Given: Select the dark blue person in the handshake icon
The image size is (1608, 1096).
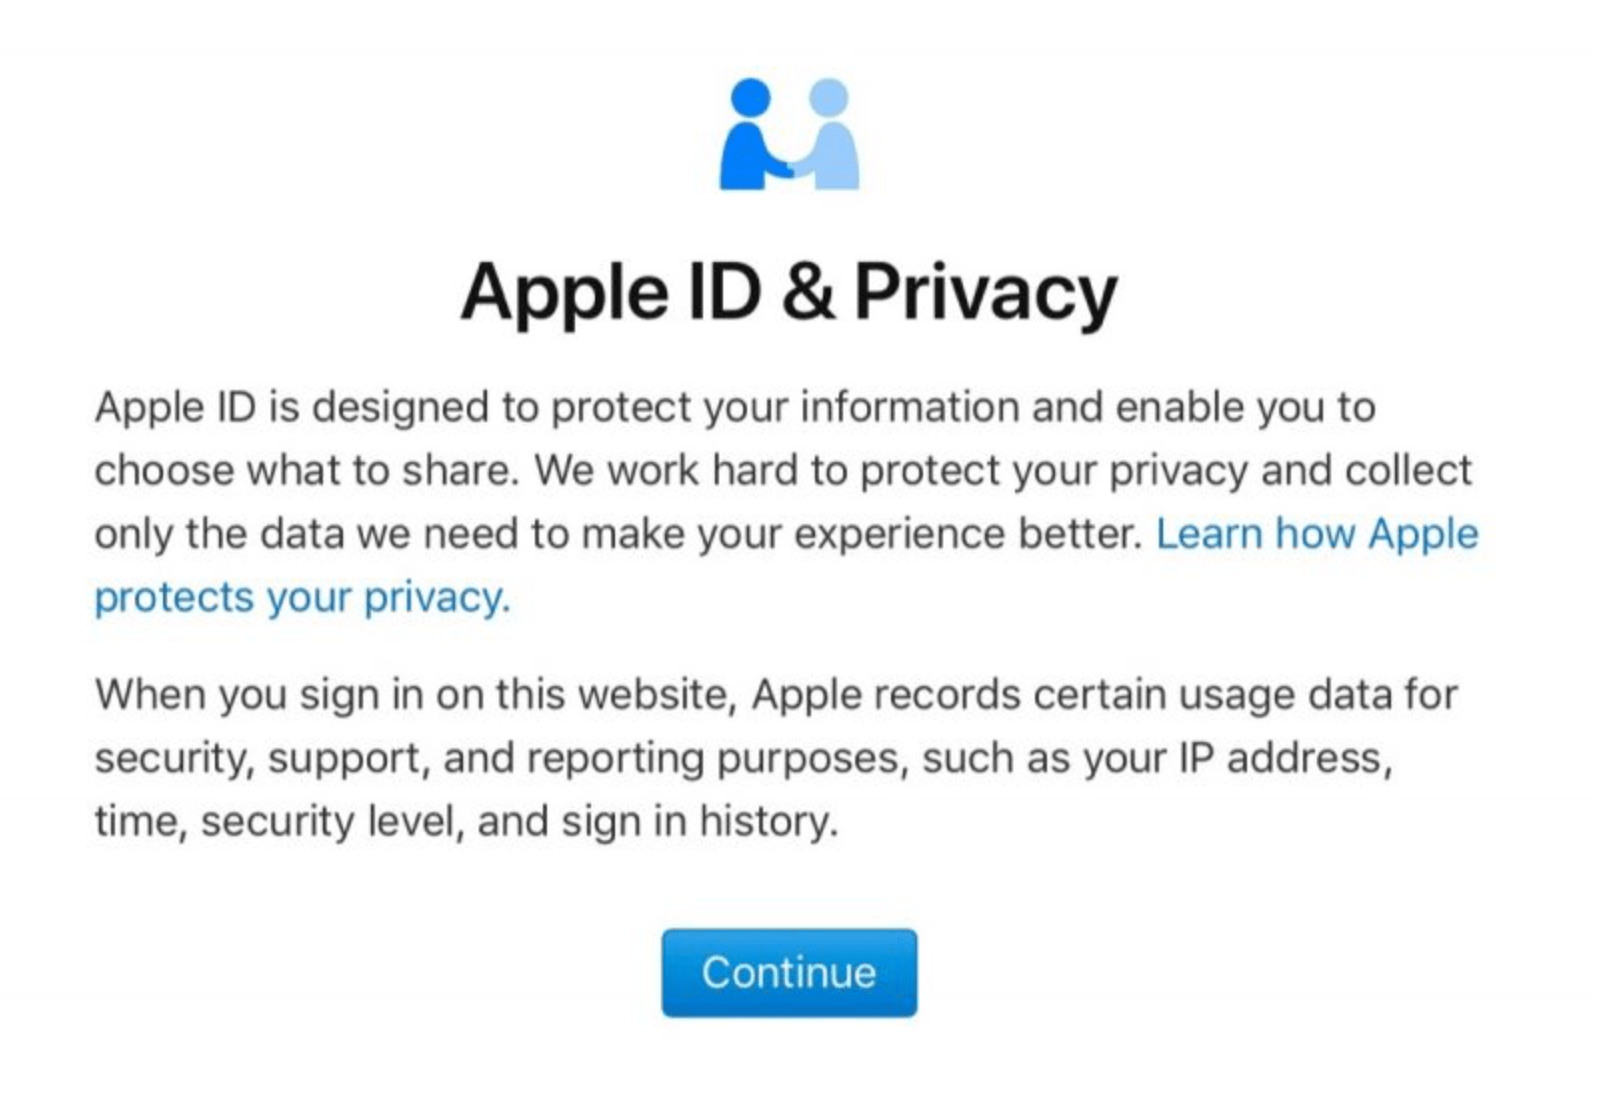Looking at the screenshot, I should point(745,140).
